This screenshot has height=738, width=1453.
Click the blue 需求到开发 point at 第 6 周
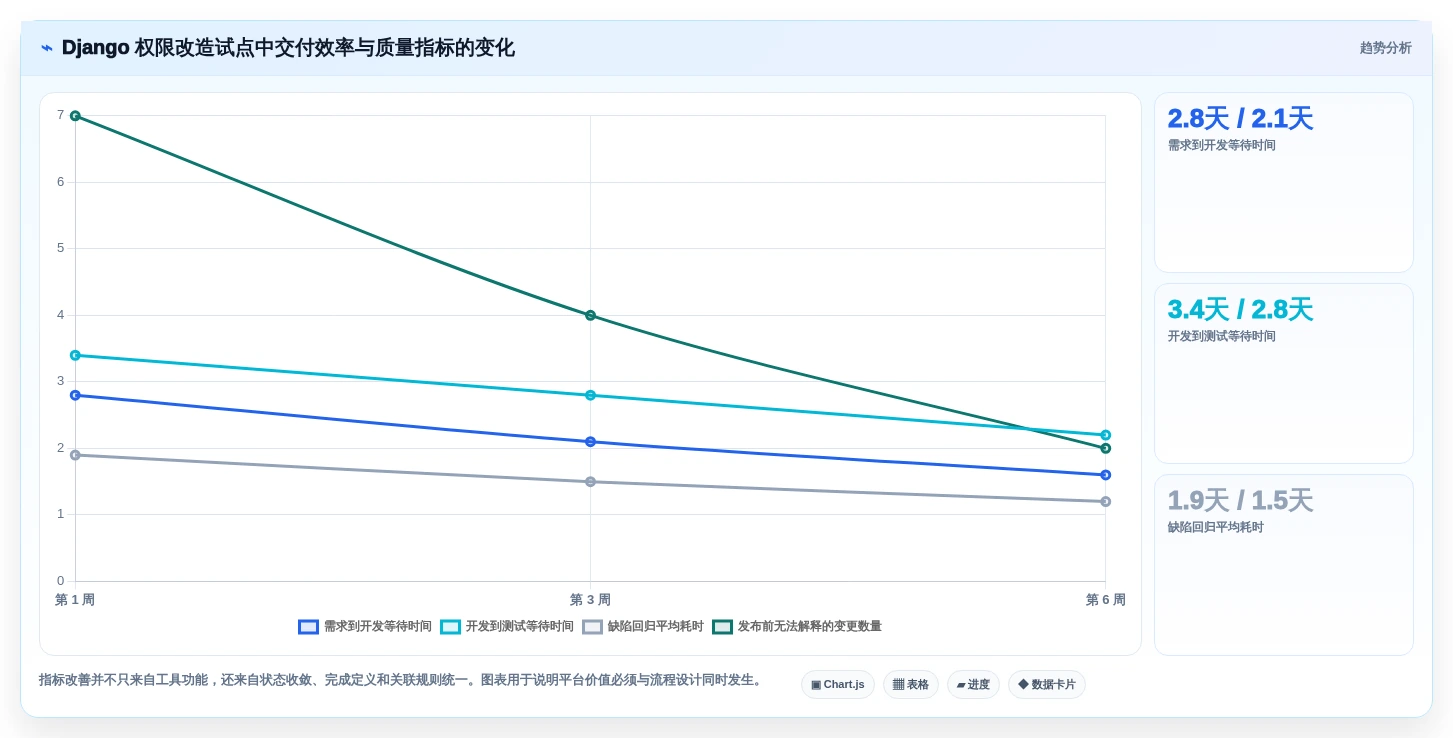tap(1106, 475)
